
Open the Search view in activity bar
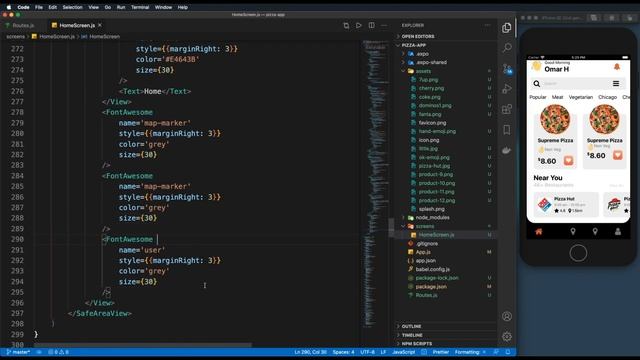(507, 48)
